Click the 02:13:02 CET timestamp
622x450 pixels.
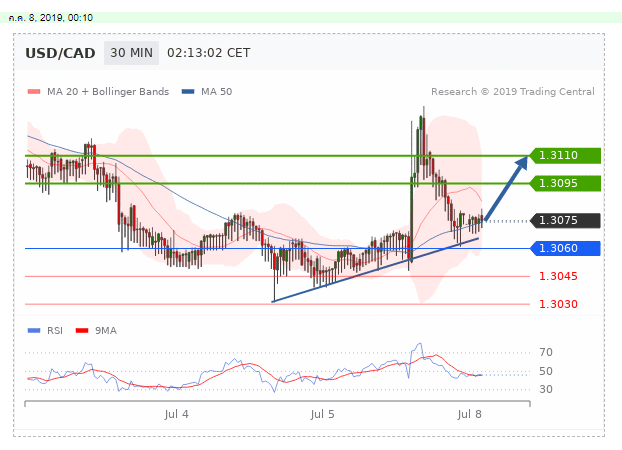[209, 53]
